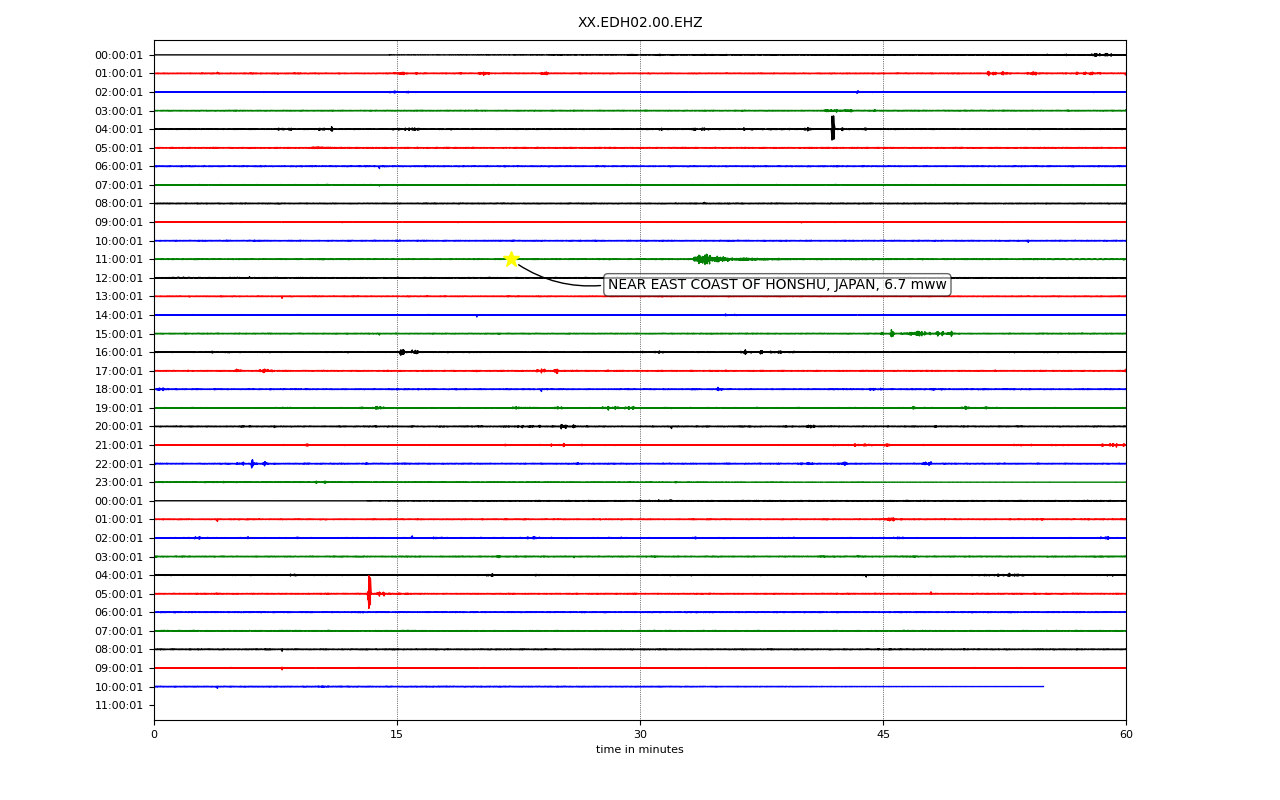Click the 60-minute tick label on the x-axis
1280x800 pixels.
click(1126, 734)
